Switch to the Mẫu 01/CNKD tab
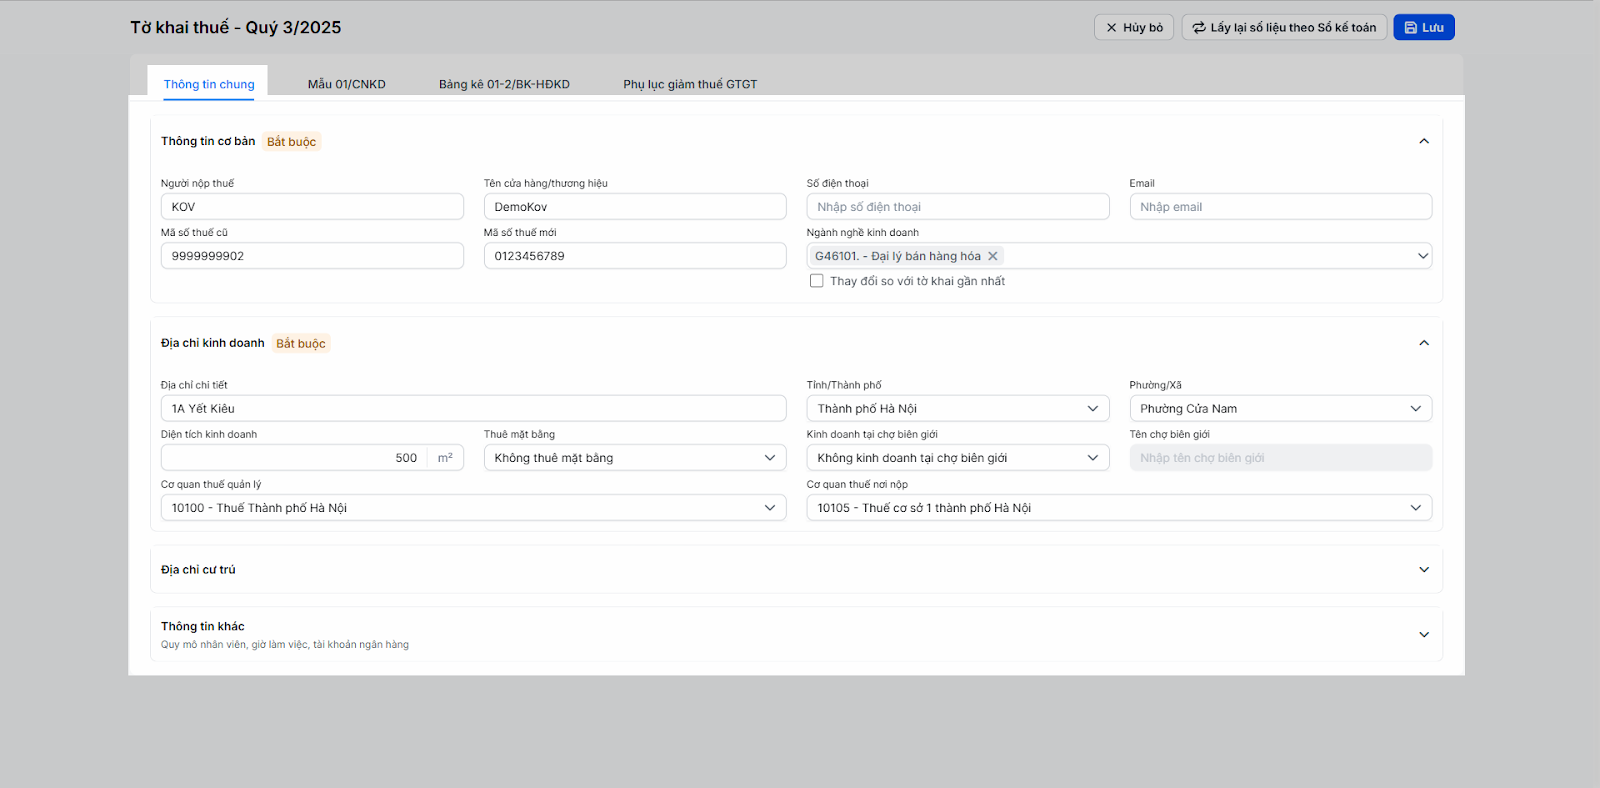 (346, 84)
